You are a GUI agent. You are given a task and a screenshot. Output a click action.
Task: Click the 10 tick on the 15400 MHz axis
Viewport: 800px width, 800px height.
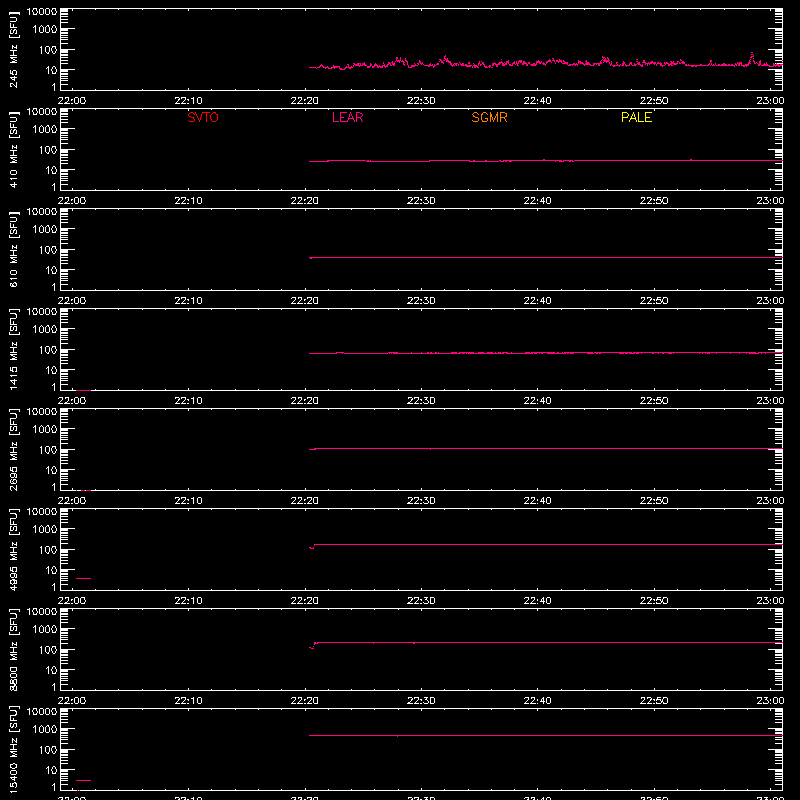coord(51,770)
